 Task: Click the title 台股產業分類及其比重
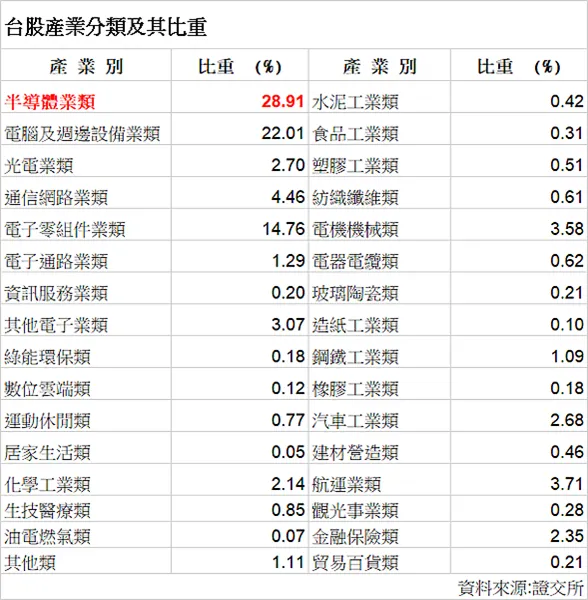[x=106, y=27]
